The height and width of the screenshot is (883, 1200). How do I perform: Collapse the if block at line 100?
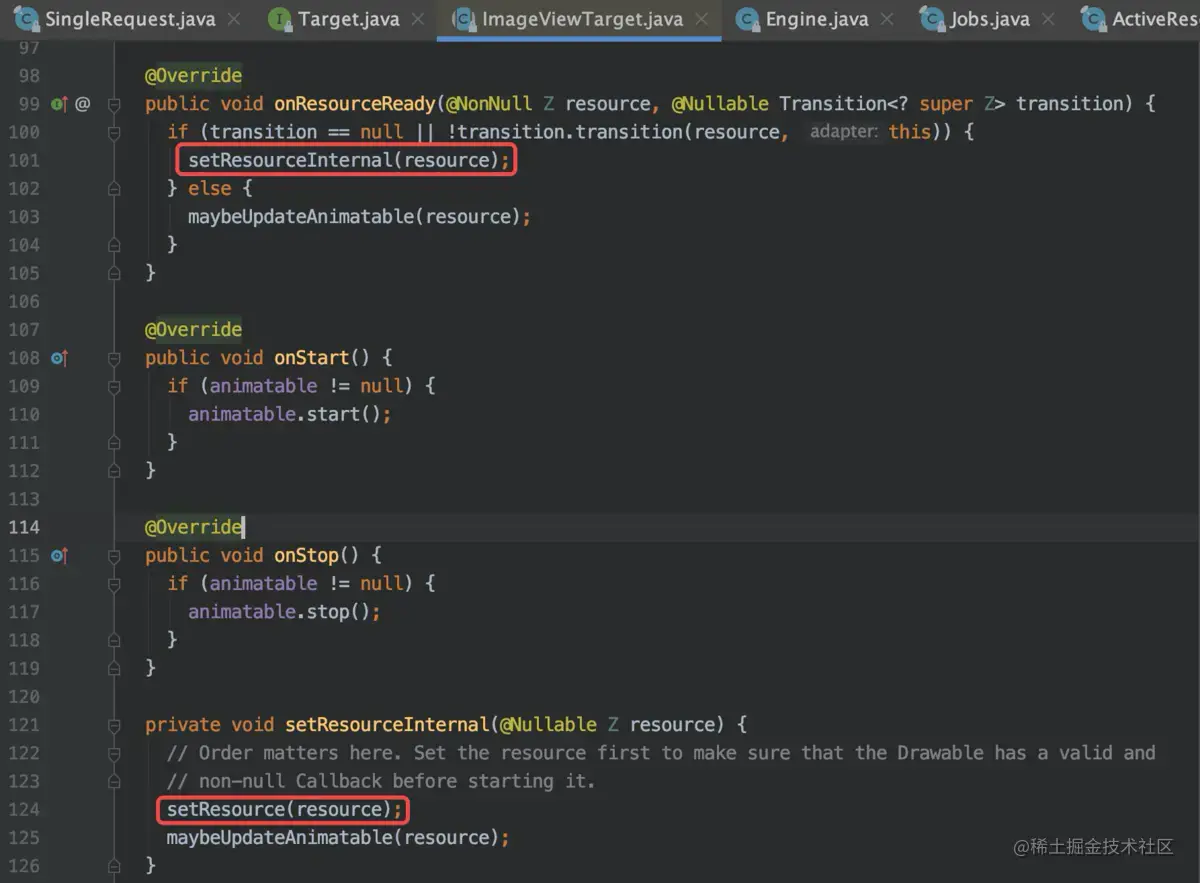tap(114, 131)
